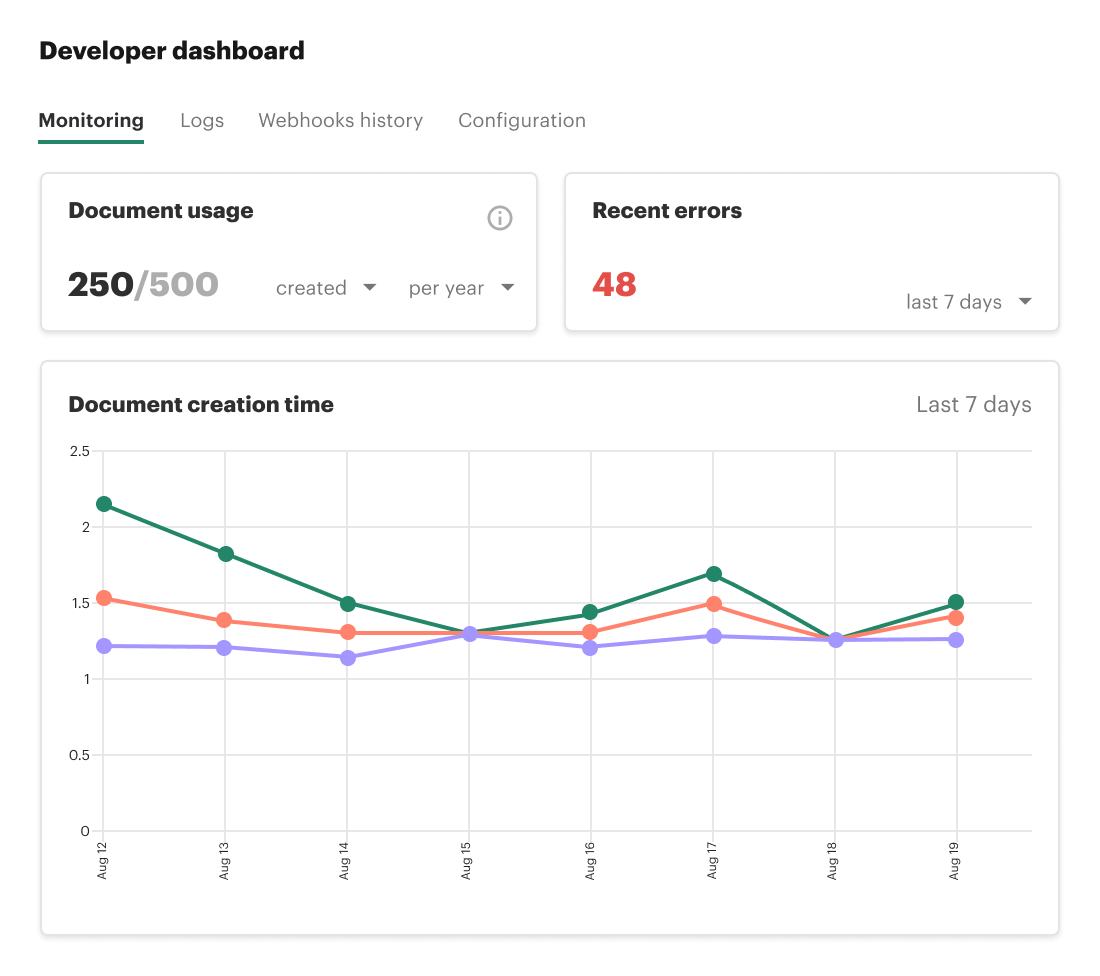Open the Webhooks history tab
Image resolution: width=1100 pixels, height=976 pixels.
pos(340,120)
